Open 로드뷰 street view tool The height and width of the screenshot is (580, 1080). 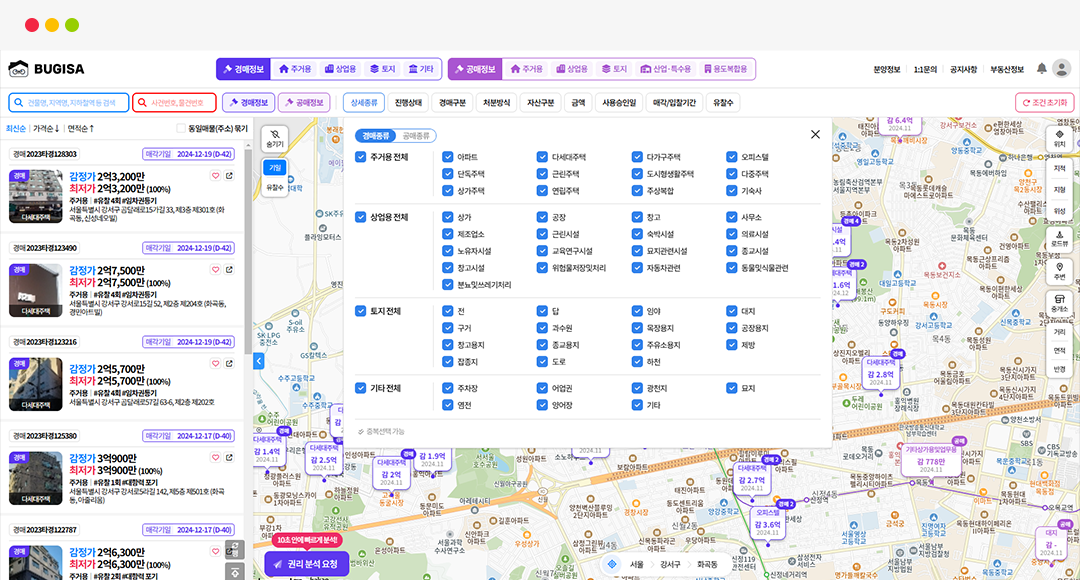(1059, 238)
